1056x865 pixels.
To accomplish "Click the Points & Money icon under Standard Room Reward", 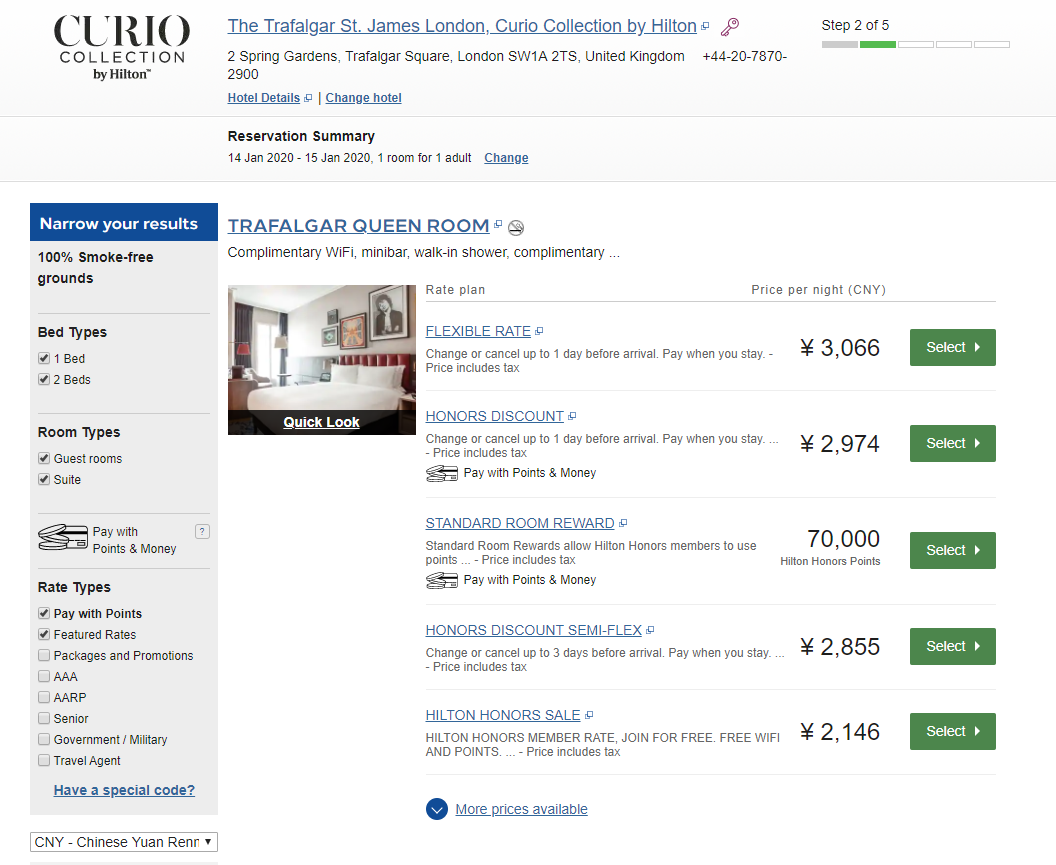I will (x=442, y=580).
